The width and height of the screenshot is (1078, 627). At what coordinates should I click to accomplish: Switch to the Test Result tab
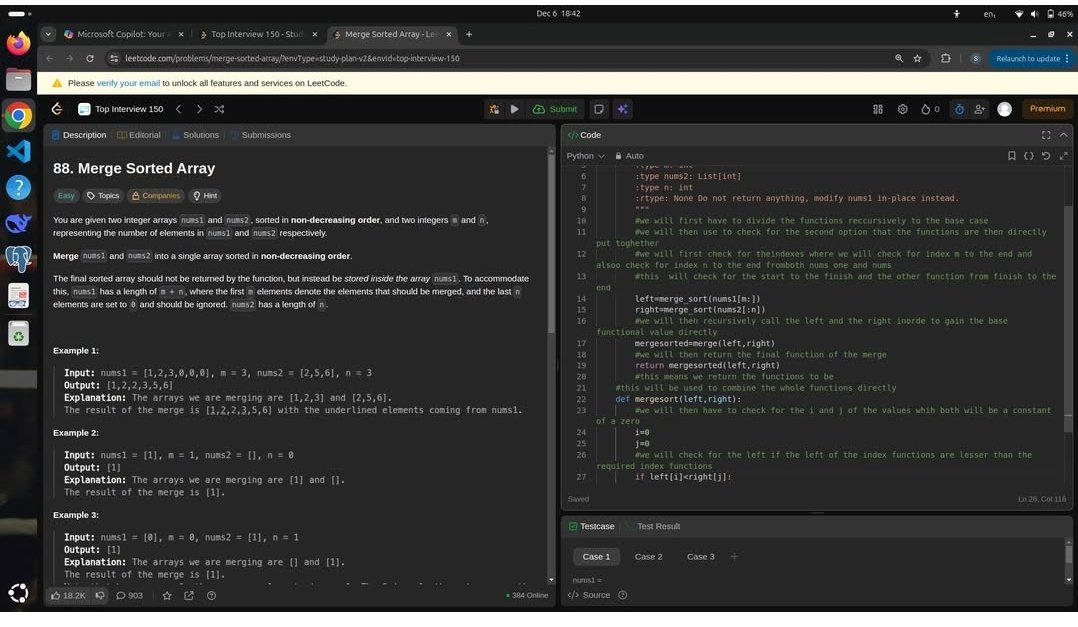652,527
